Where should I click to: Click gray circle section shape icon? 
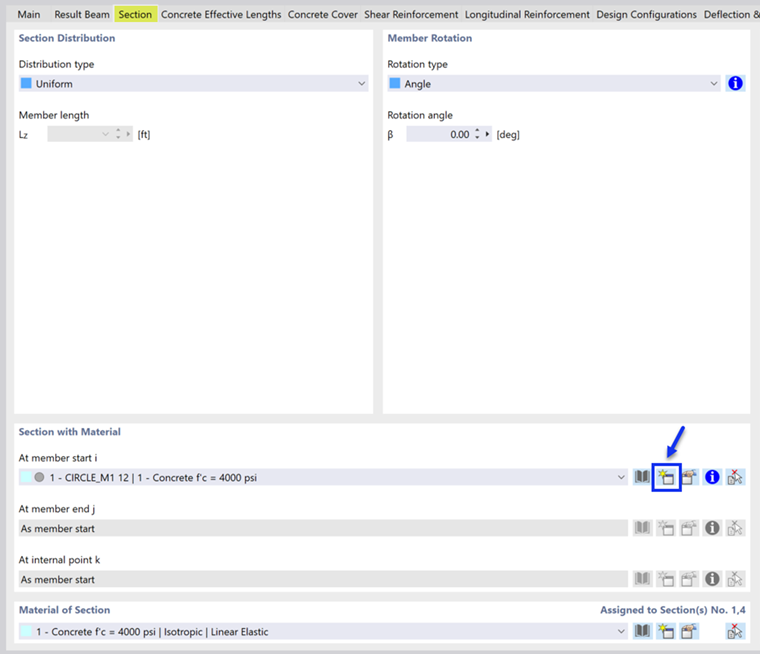[39, 477]
